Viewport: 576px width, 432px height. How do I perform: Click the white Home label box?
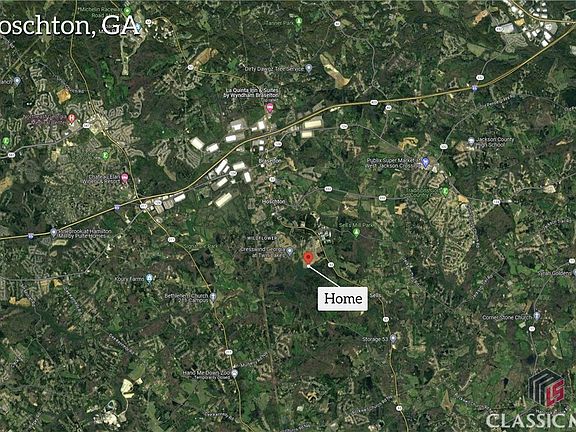coord(343,299)
